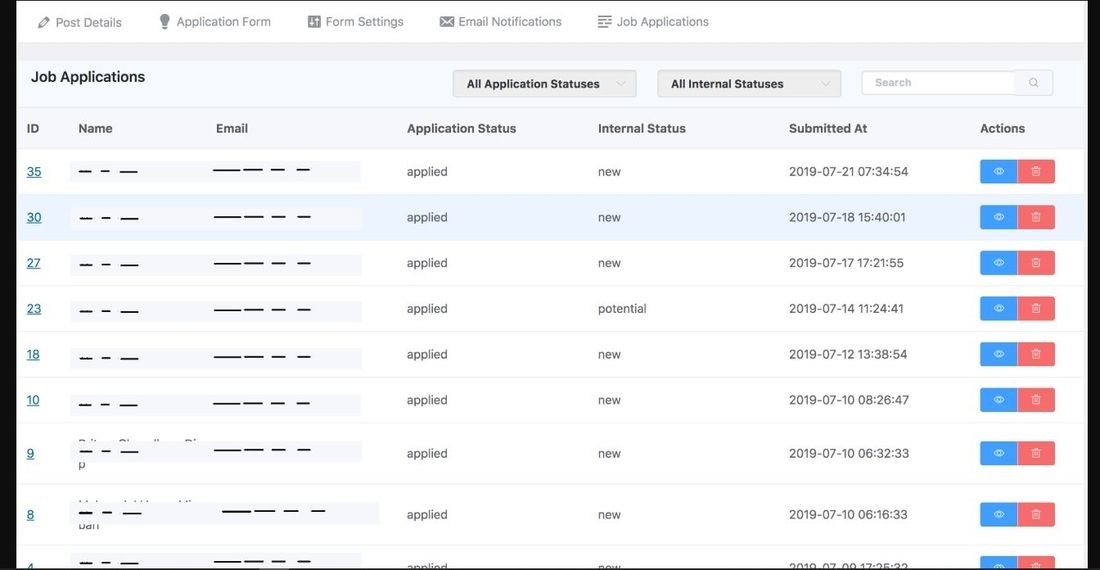View application 18 with eye icon
This screenshot has width=1100, height=570.
click(x=998, y=354)
